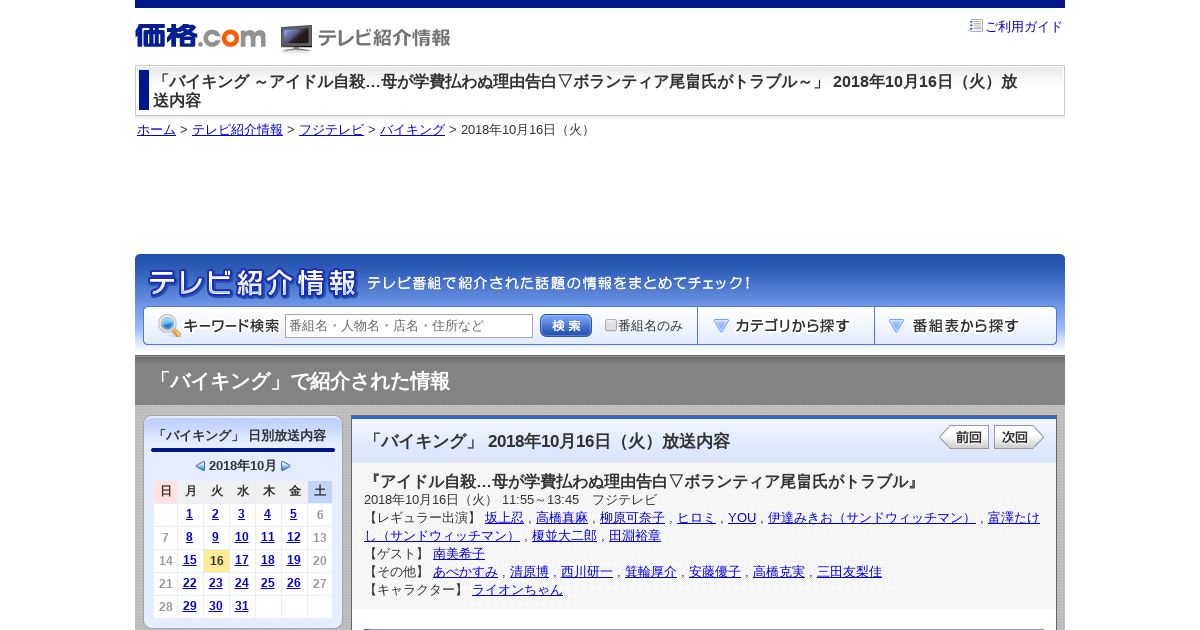Open link 三田友梨佳
This screenshot has height=630, width=1200.
tap(849, 572)
